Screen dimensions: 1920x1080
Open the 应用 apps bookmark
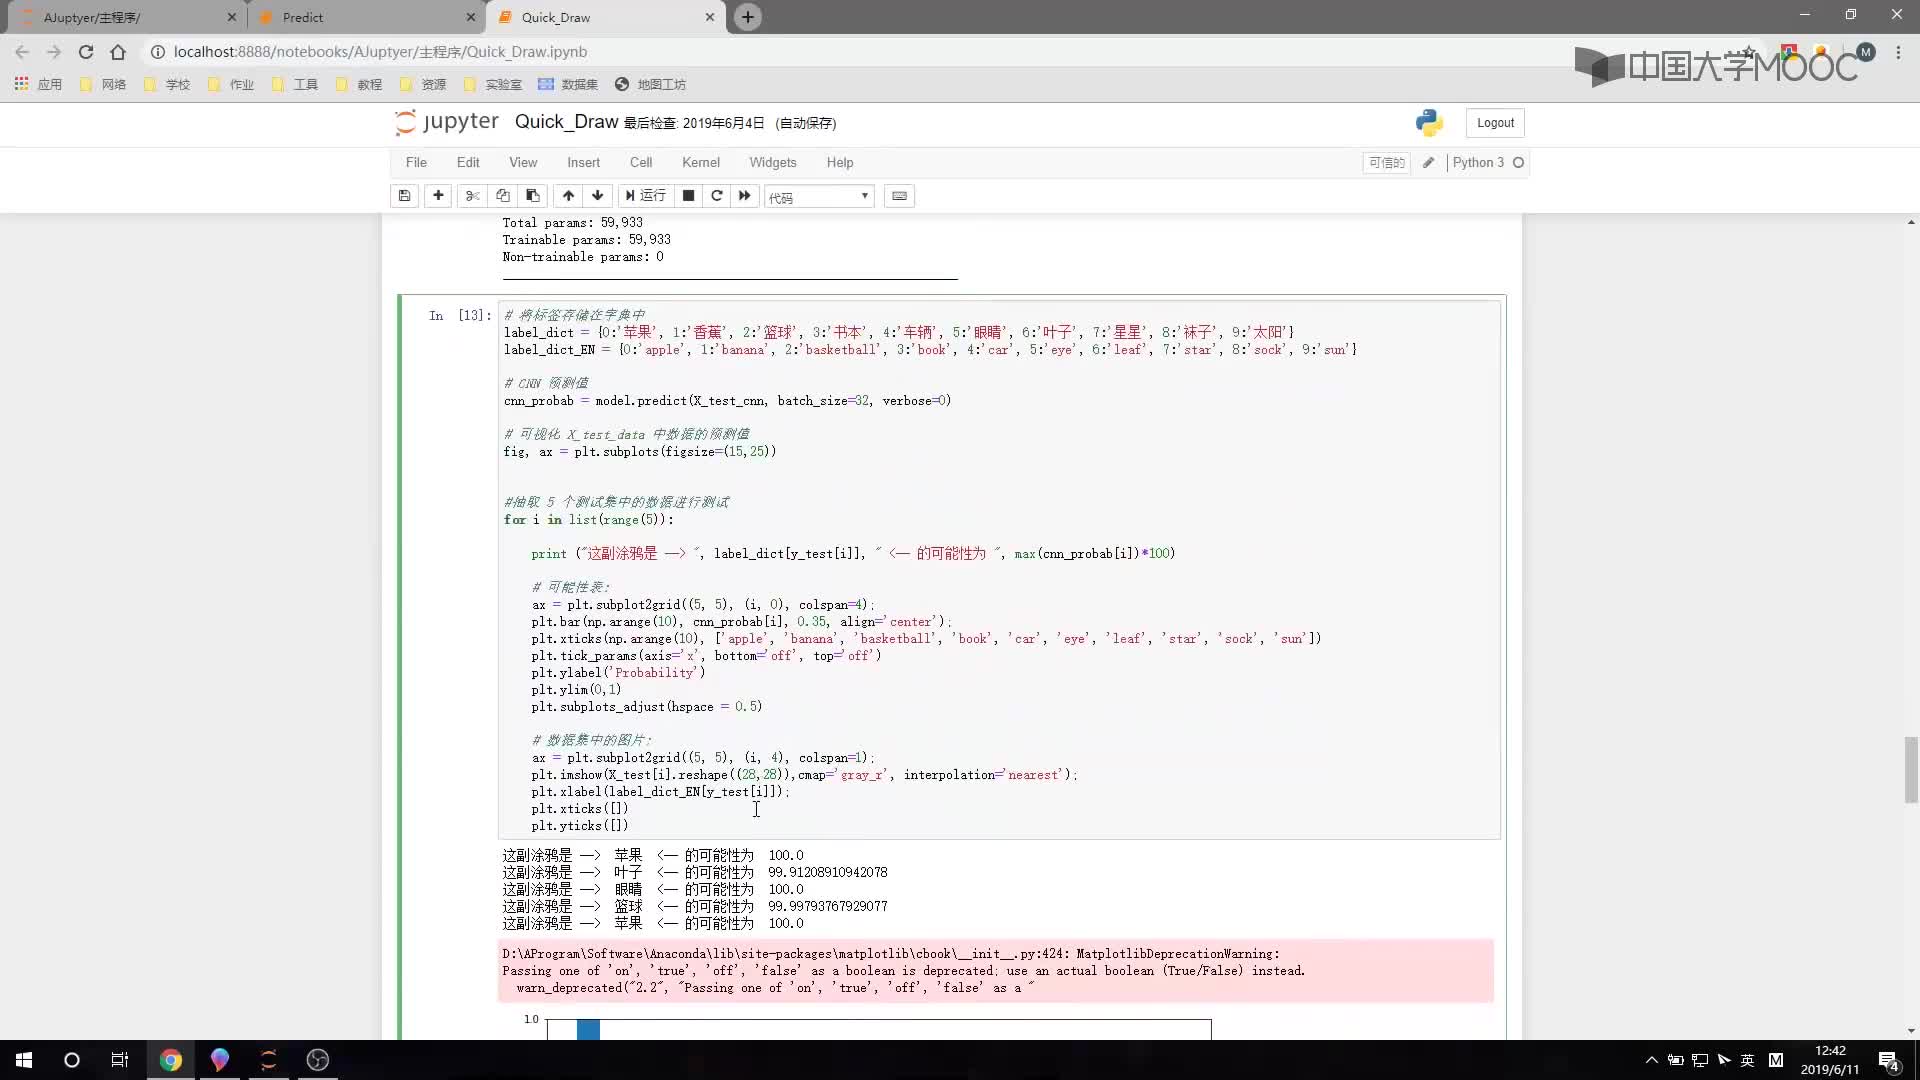(x=38, y=85)
